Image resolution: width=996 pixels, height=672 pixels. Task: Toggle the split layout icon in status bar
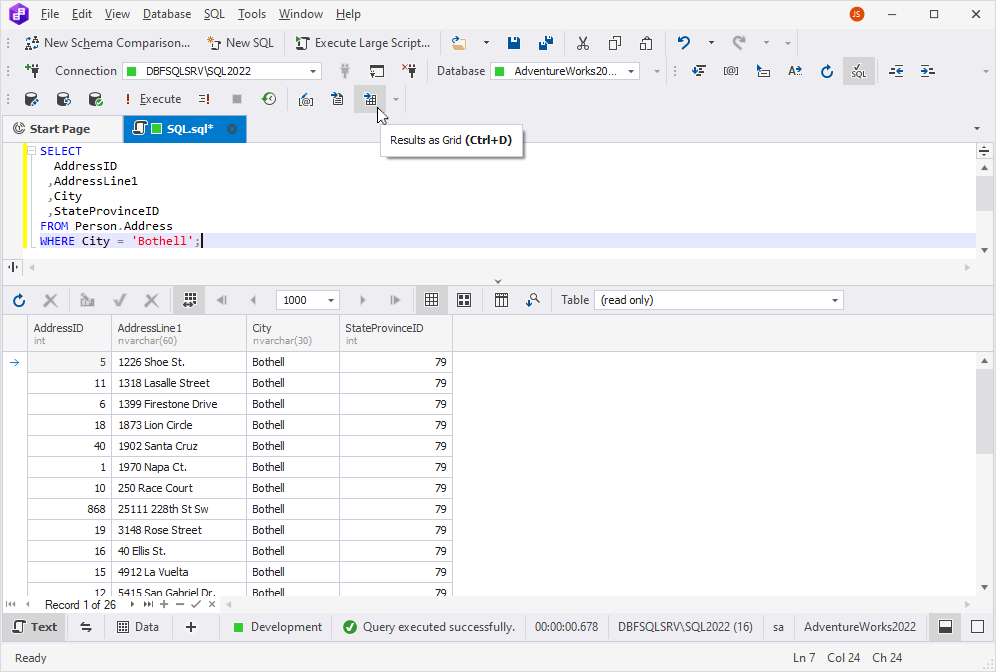(945, 627)
